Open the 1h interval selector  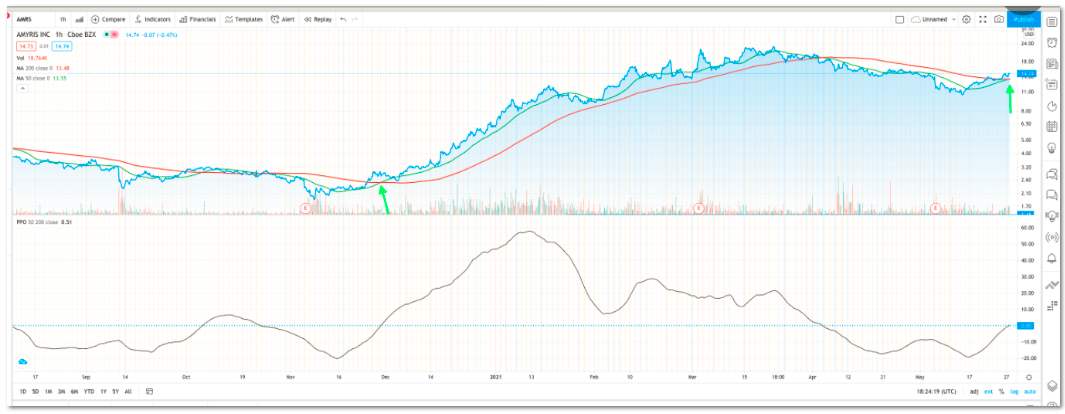tap(63, 19)
